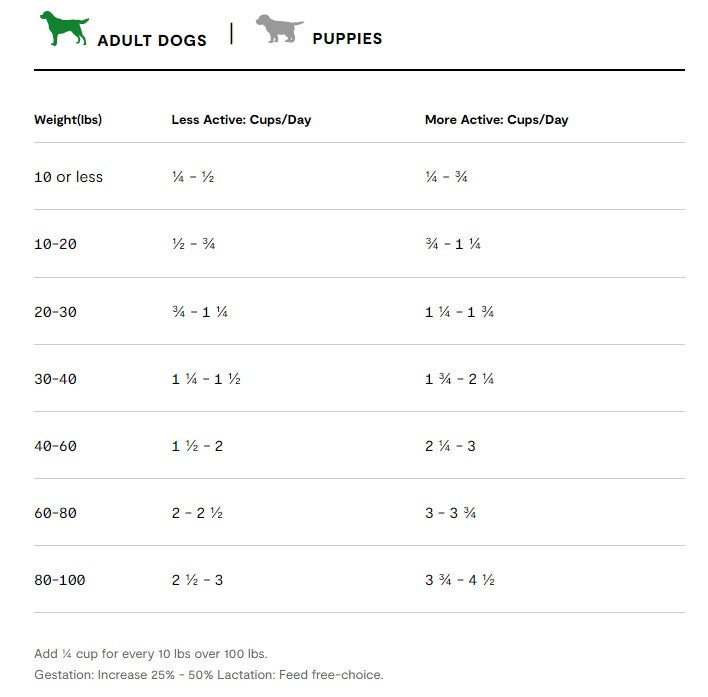
Task: Click the over 100 lbs footnote
Action: [x=151, y=654]
